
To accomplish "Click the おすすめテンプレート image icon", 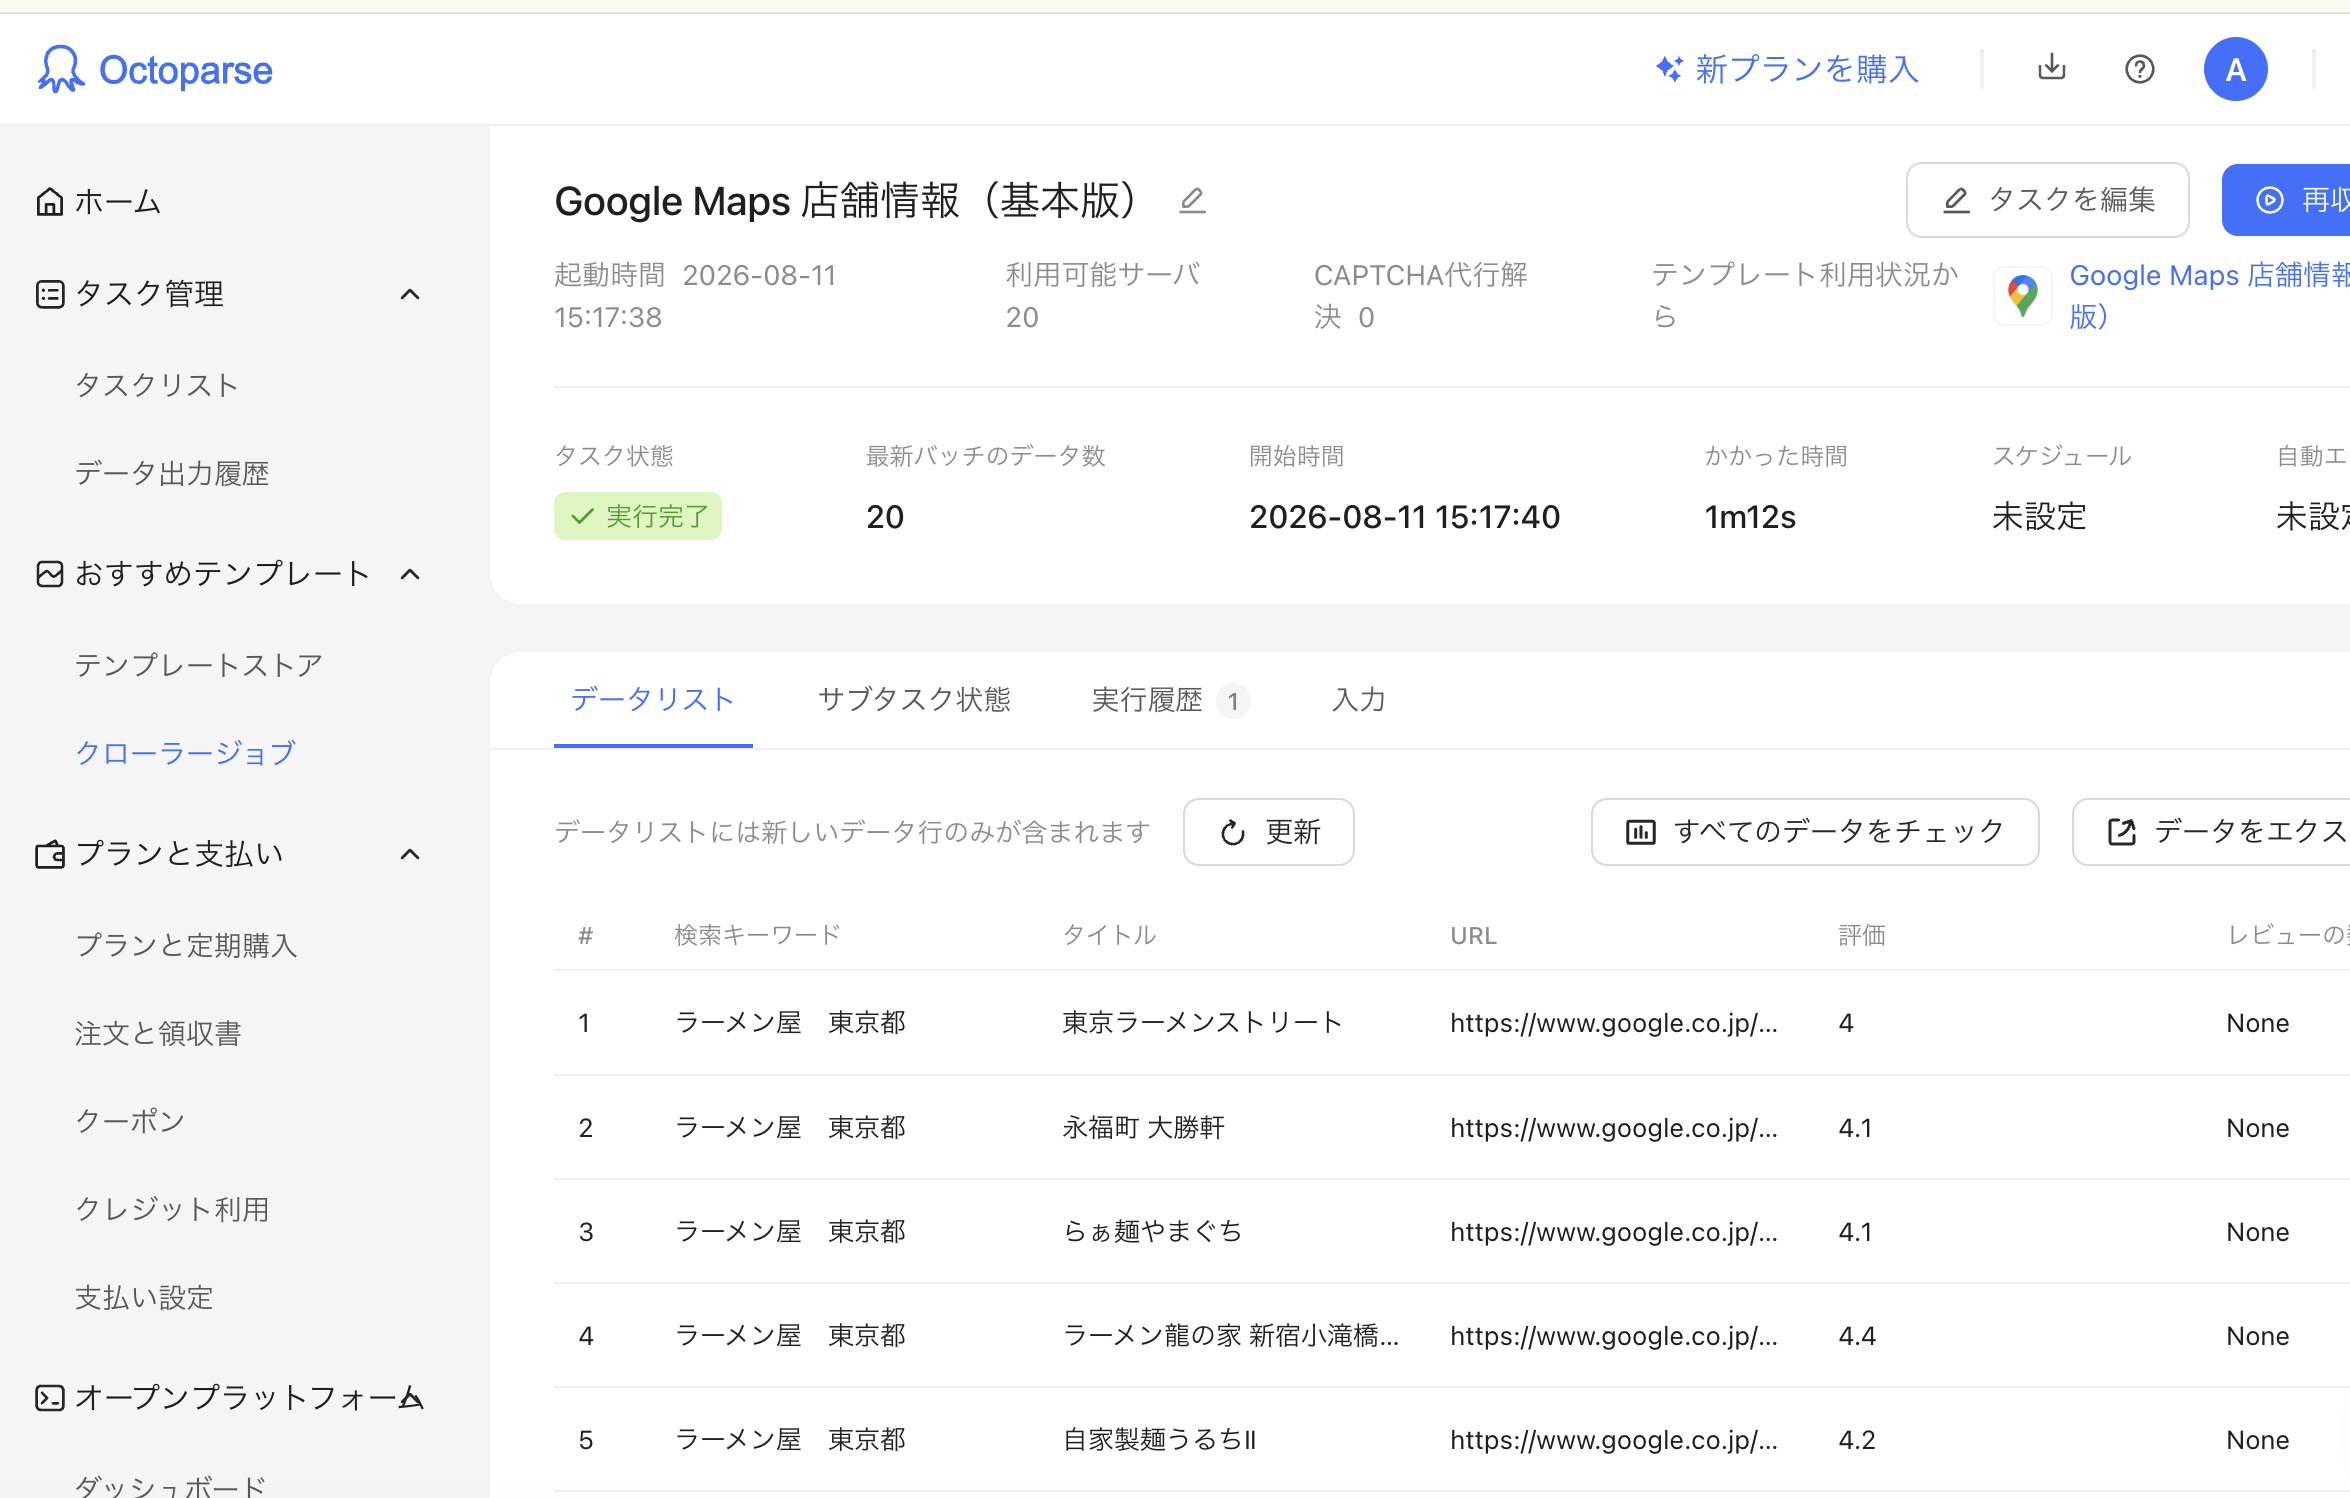I will coord(50,574).
